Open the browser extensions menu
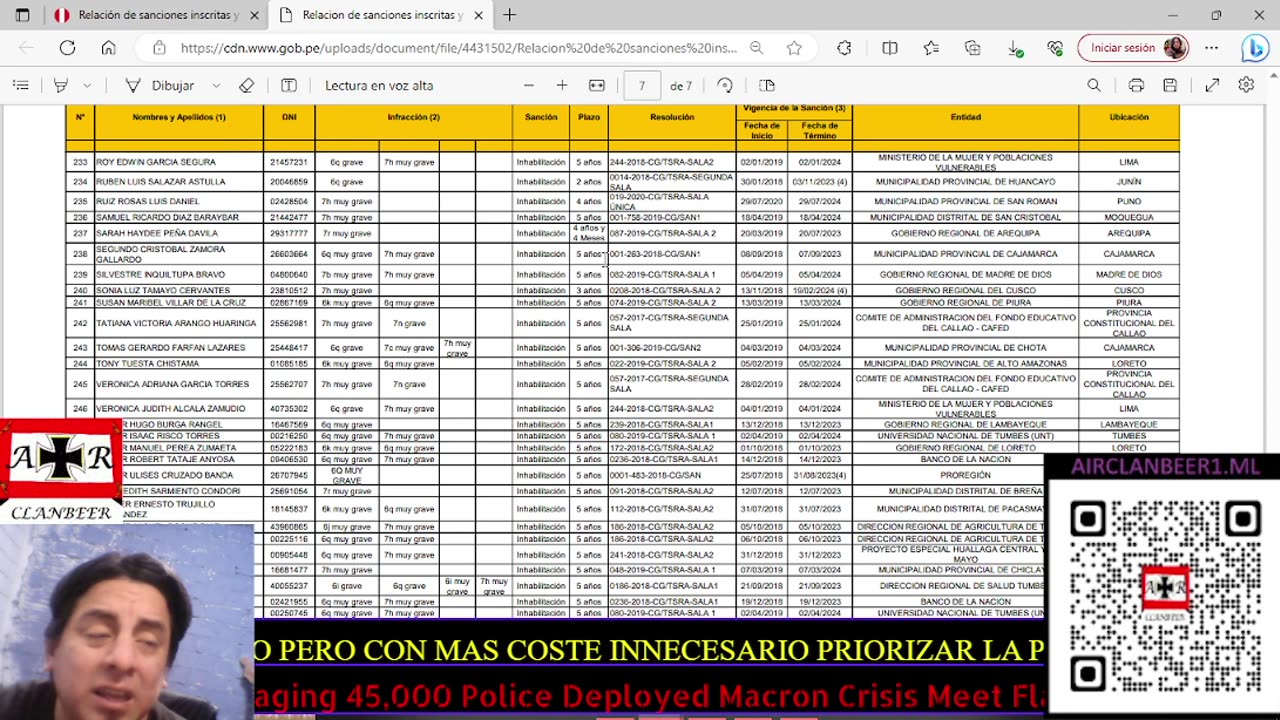The image size is (1280, 720). [844, 47]
